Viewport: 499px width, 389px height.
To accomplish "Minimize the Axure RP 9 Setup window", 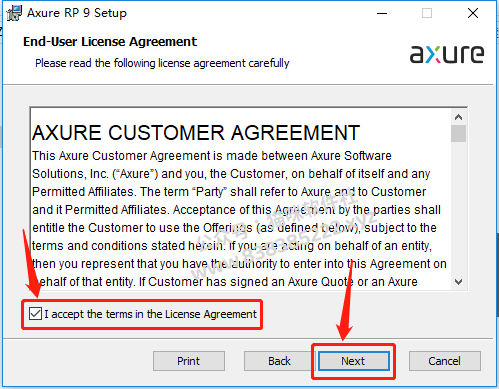I will [x=382, y=13].
